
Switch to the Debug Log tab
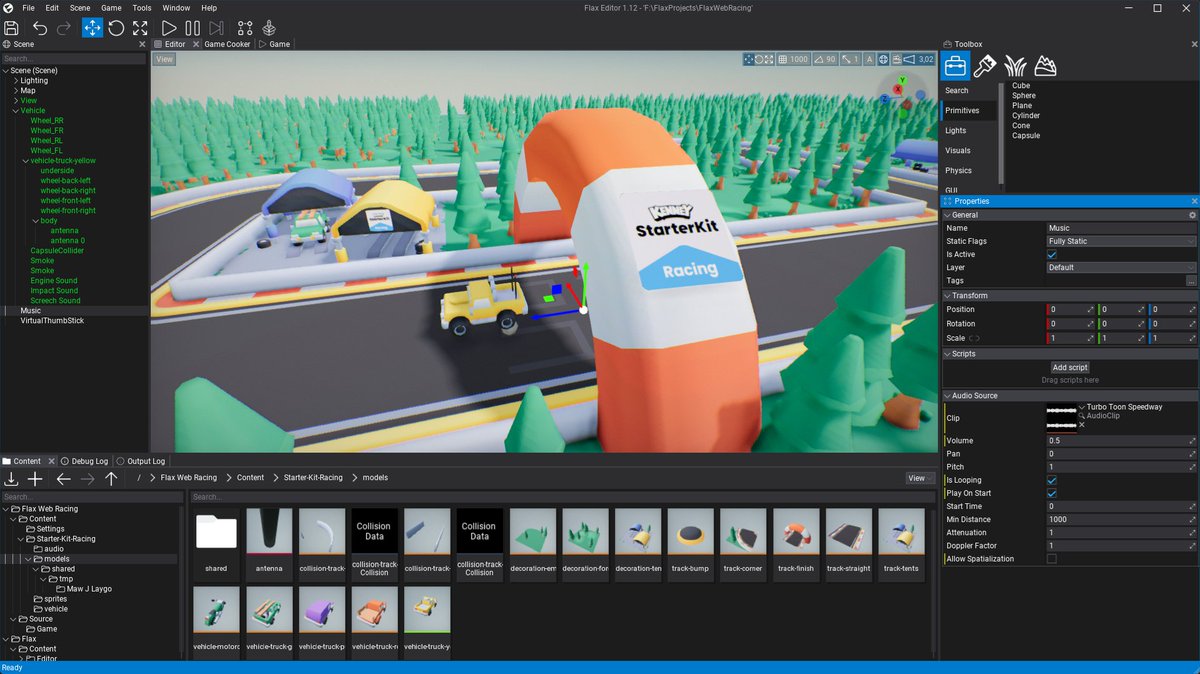85,461
